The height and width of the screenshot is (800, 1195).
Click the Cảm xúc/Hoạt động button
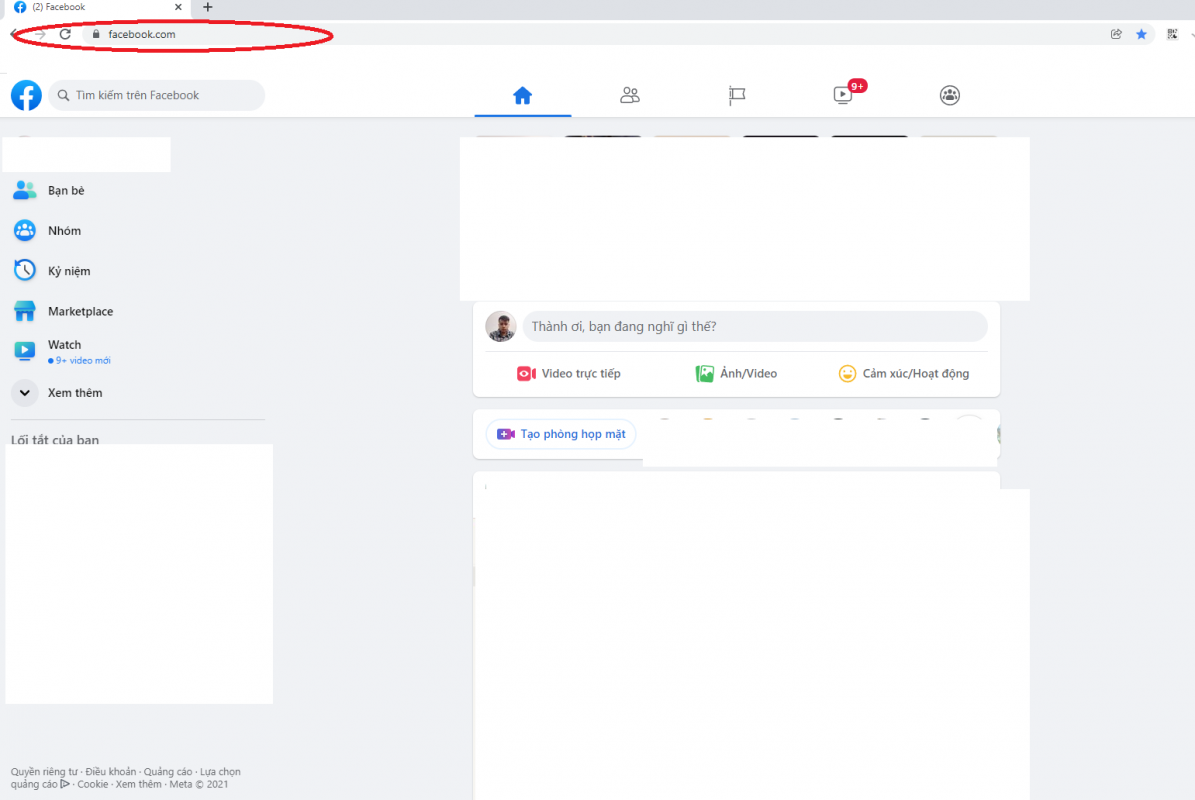click(x=904, y=374)
